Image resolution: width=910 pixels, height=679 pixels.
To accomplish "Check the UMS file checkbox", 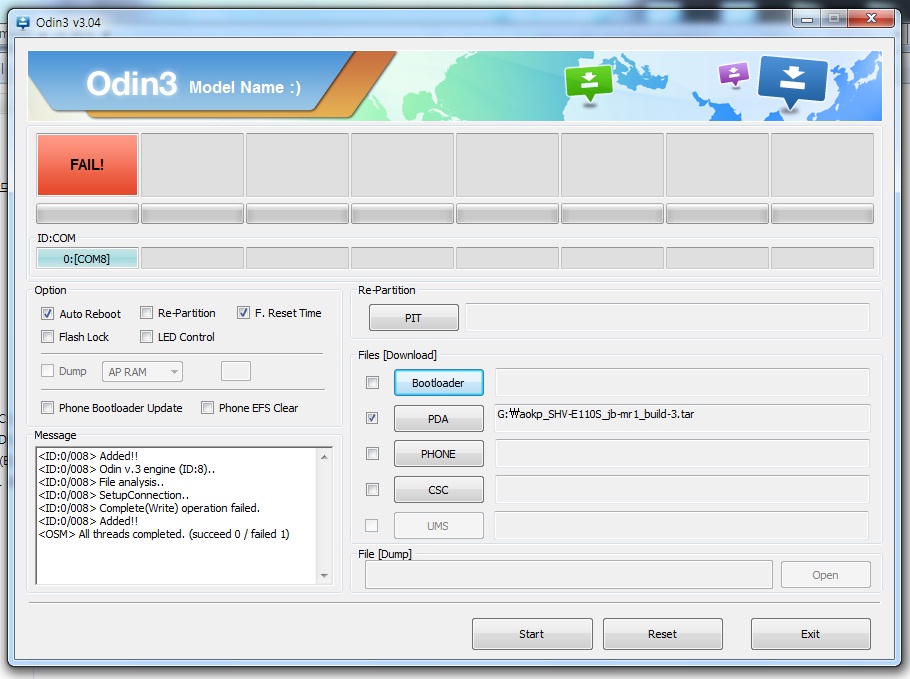I will [x=371, y=525].
